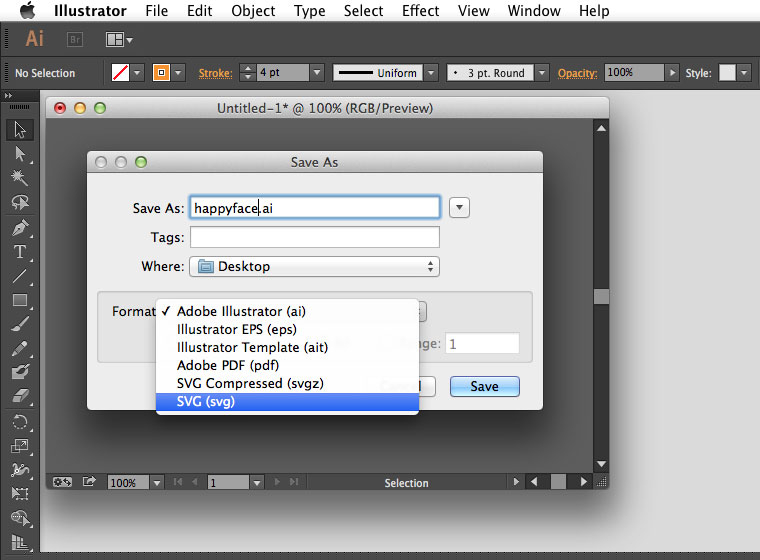
Task: Select the Rectangle tool
Action: pyautogui.click(x=20, y=300)
